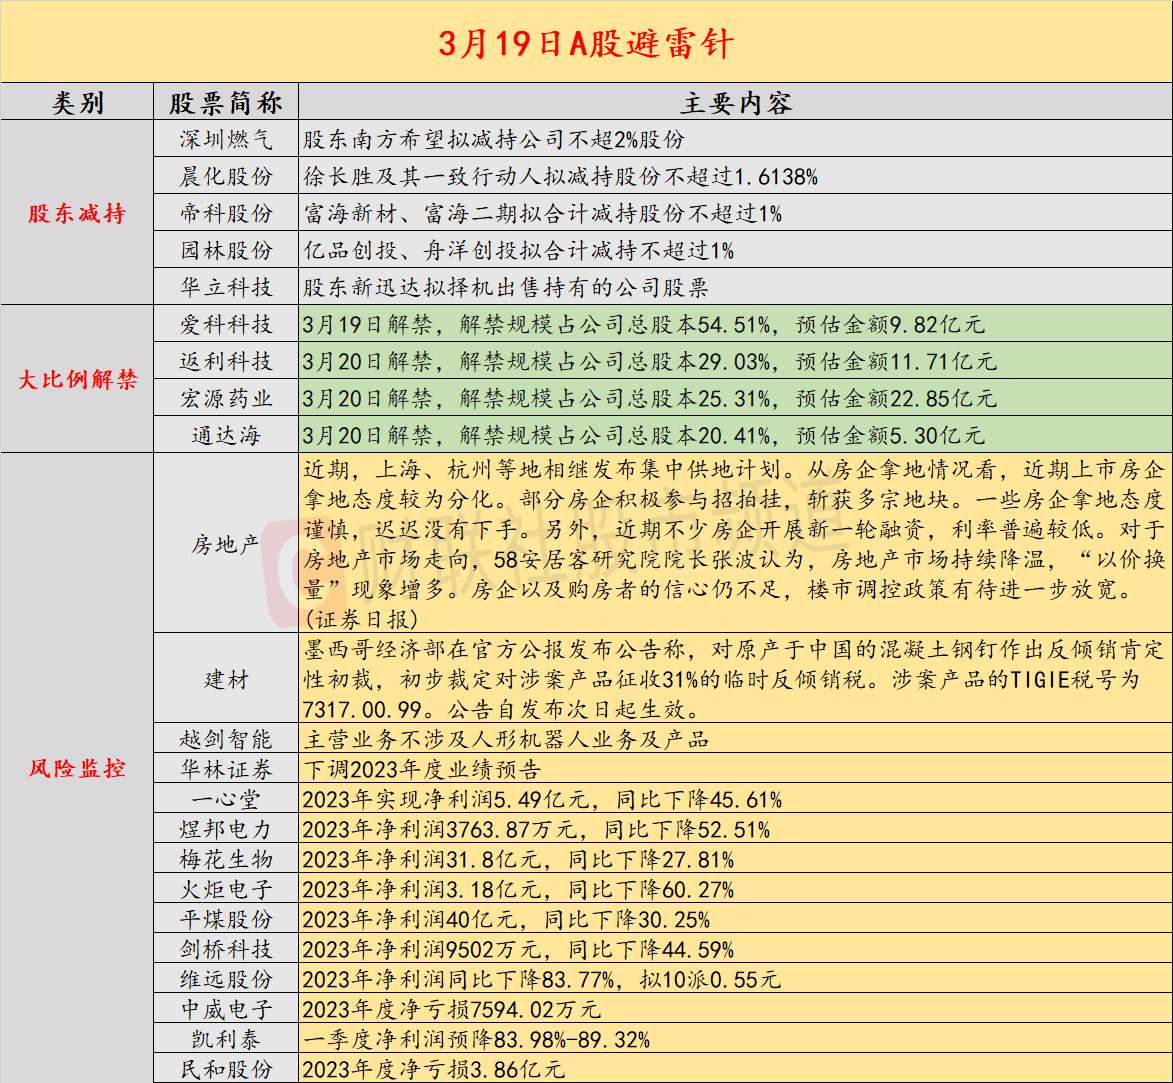Click the title '3月19日A股避雷针'
The height and width of the screenshot is (1083, 1173).
[x=586, y=44]
